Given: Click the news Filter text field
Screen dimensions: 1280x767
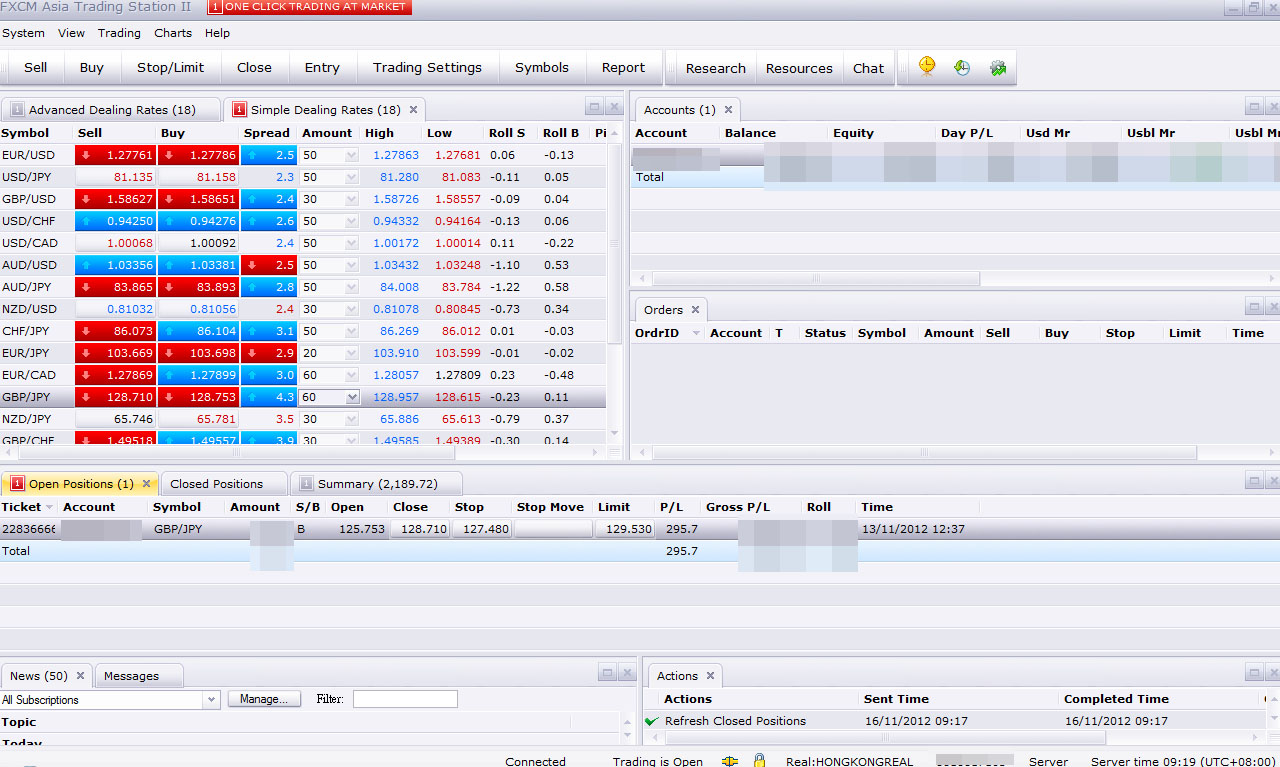Looking at the screenshot, I should click(x=404, y=699).
